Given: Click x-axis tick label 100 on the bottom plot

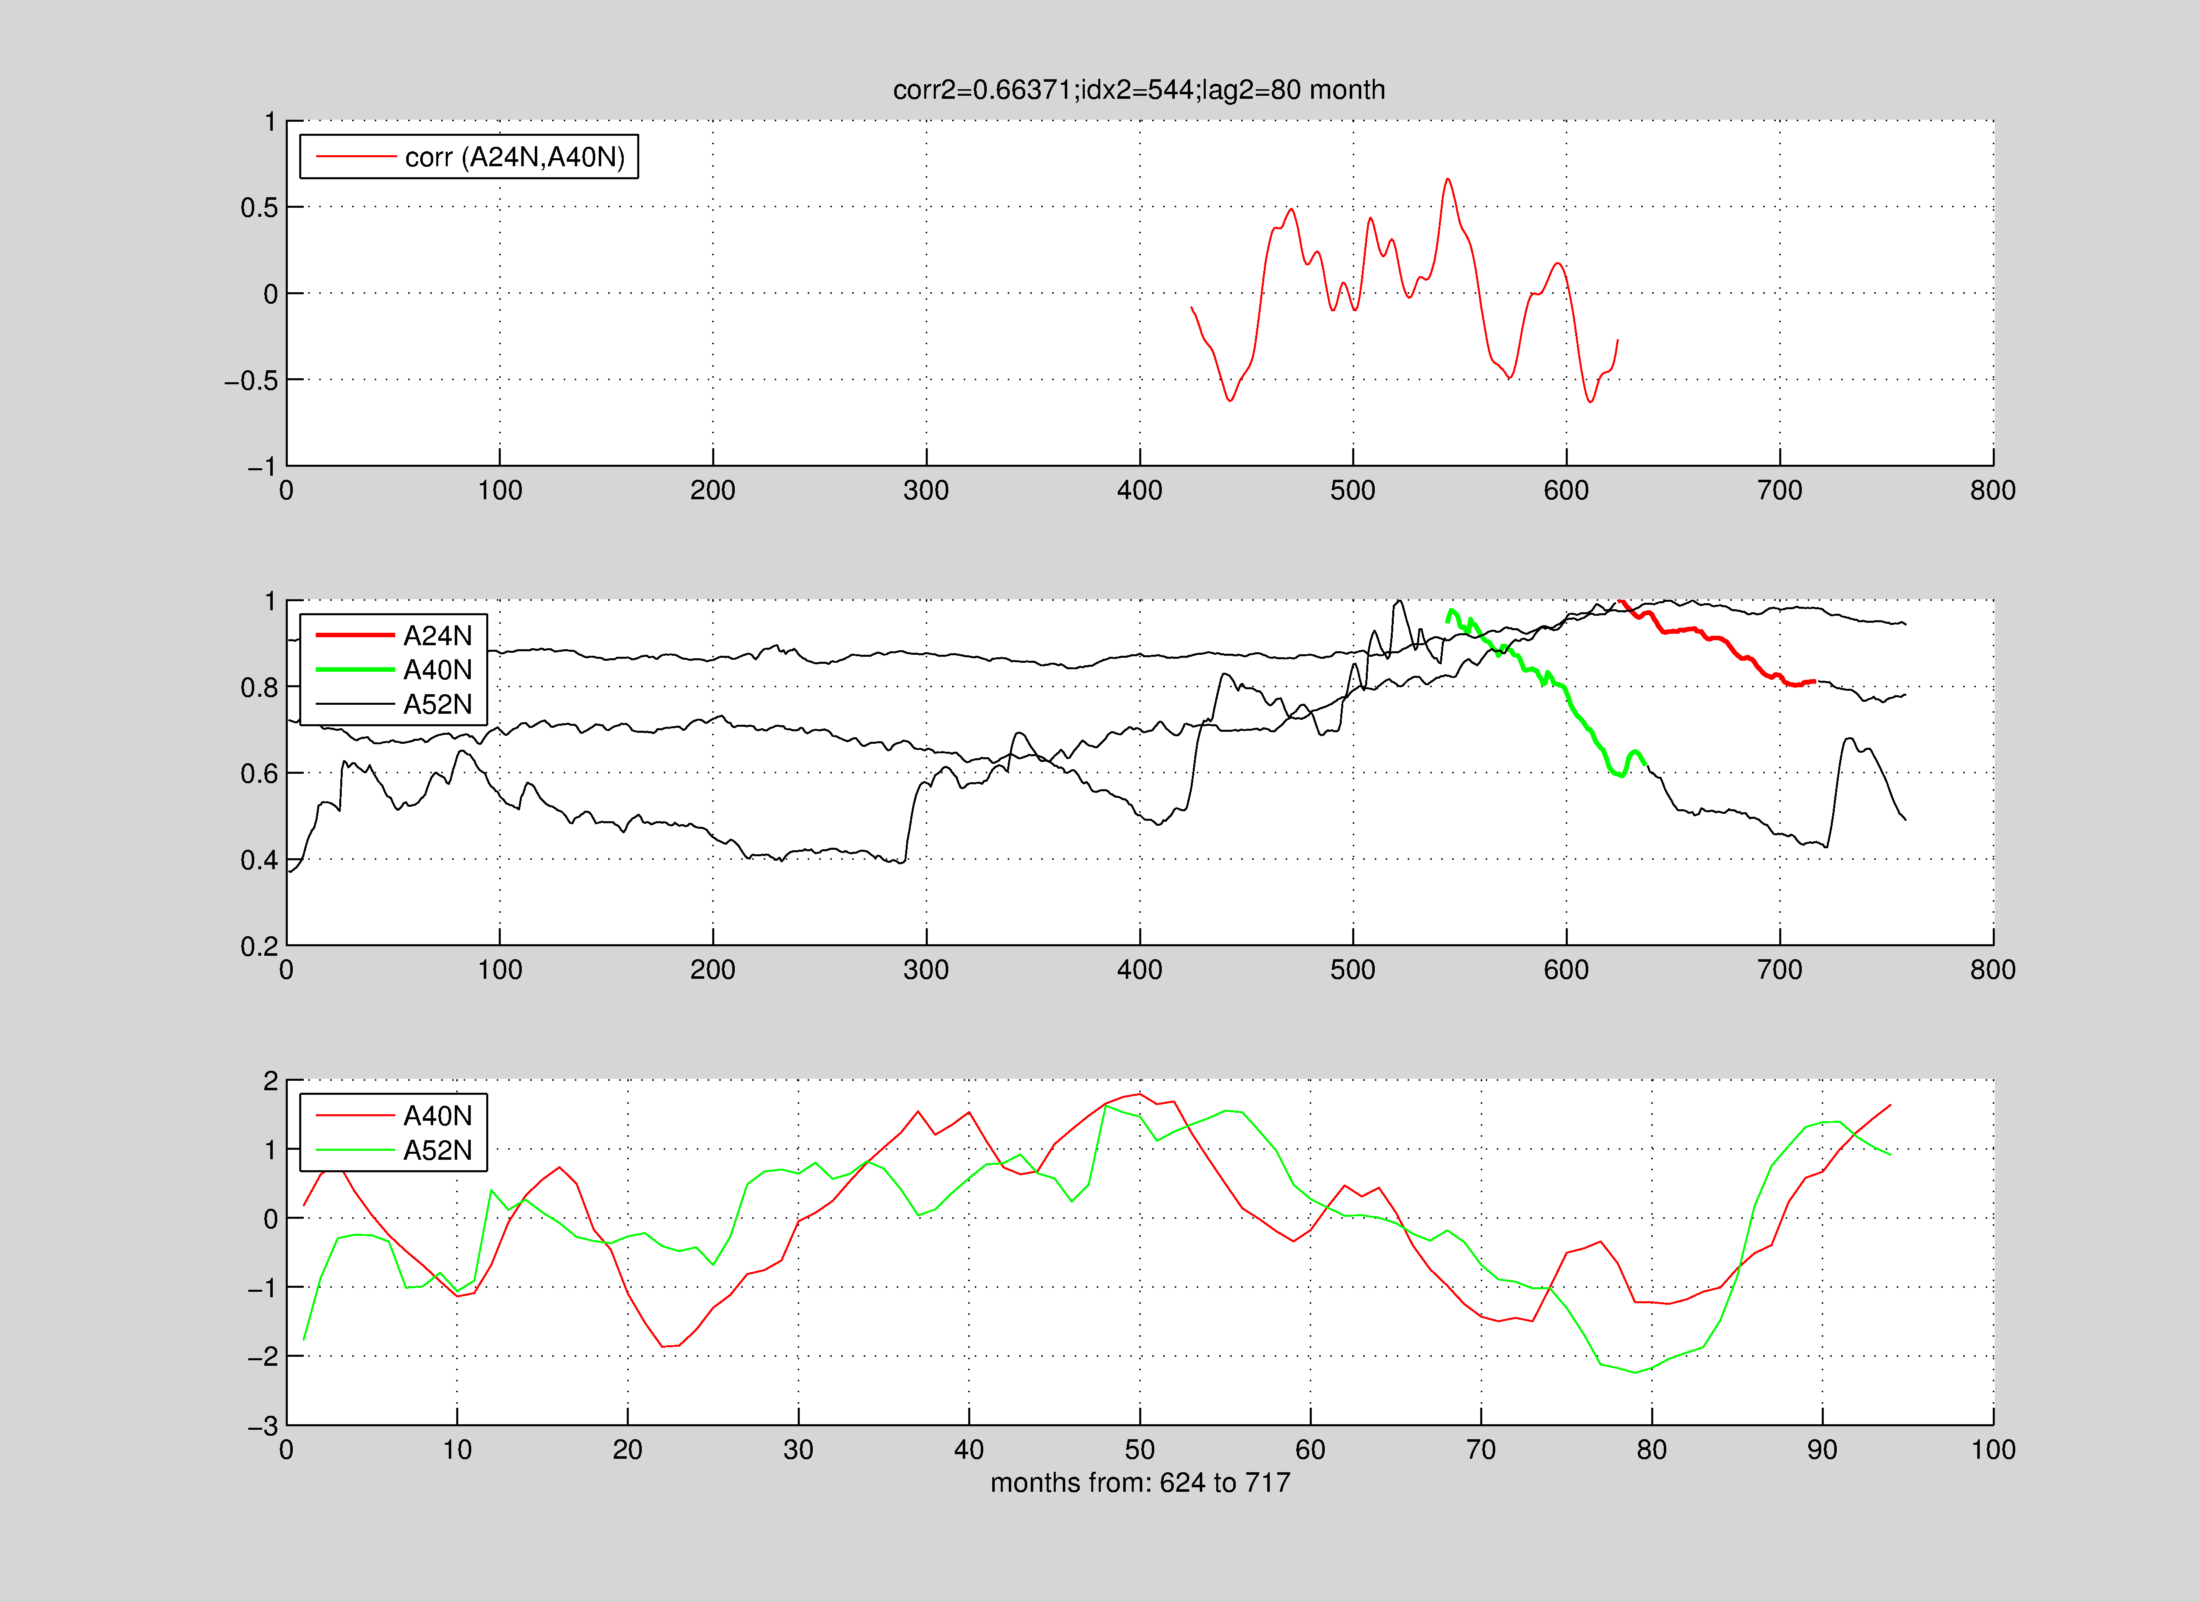Looking at the screenshot, I should point(1992,1450).
